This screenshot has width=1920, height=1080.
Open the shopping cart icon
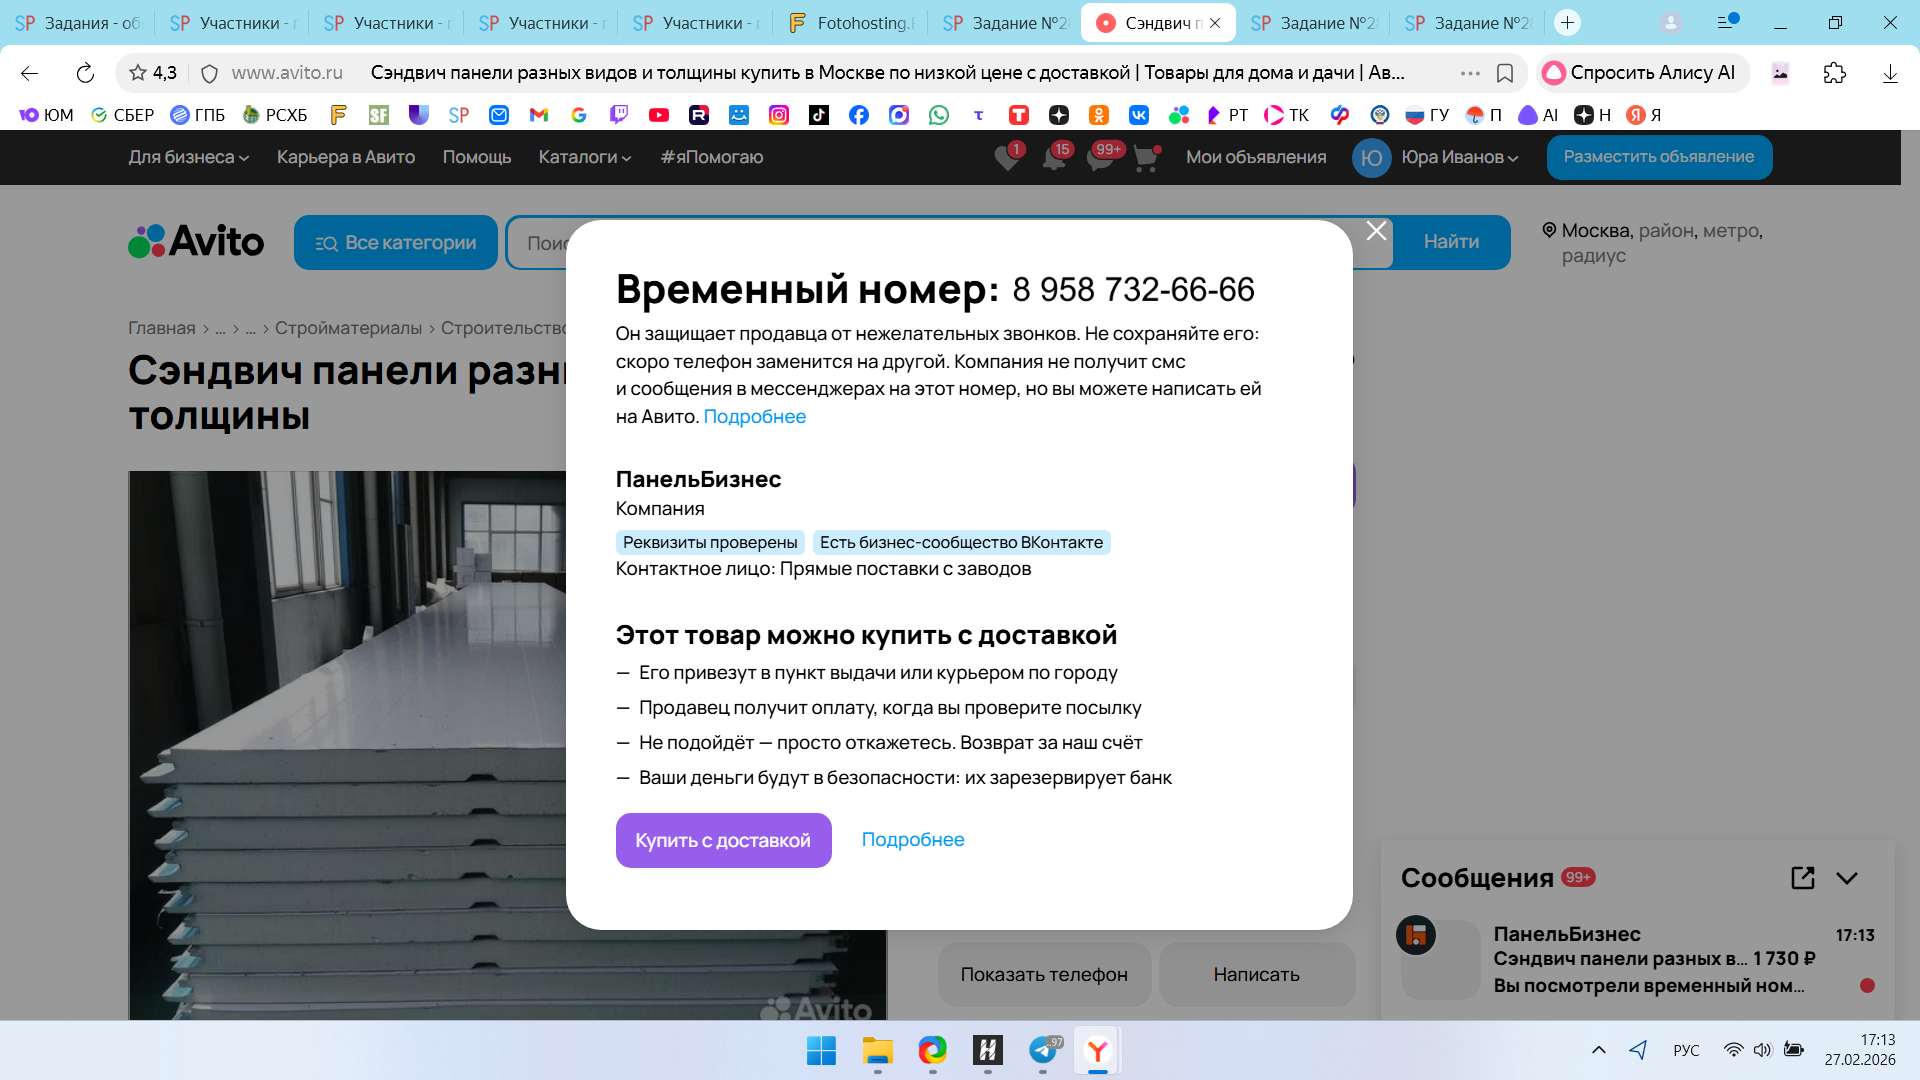pyautogui.click(x=1146, y=158)
